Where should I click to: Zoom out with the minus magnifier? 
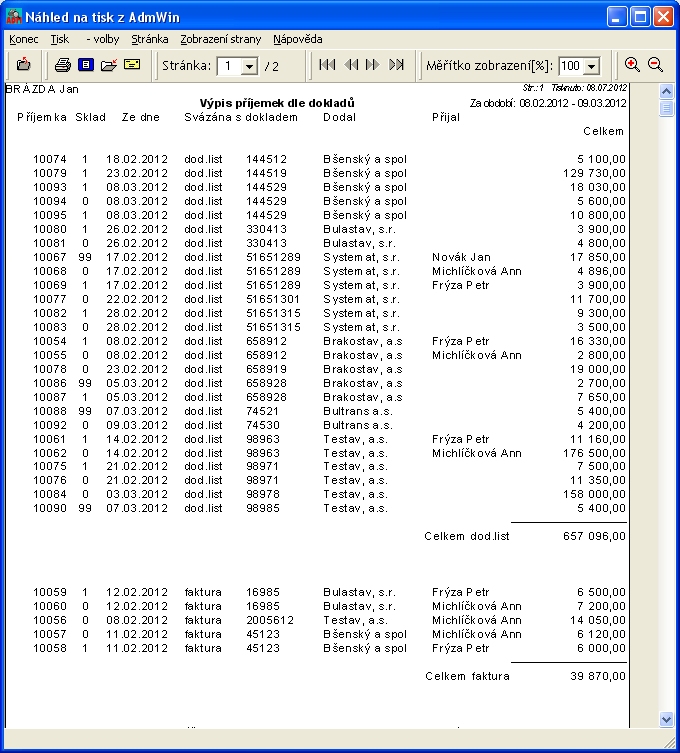[656, 65]
